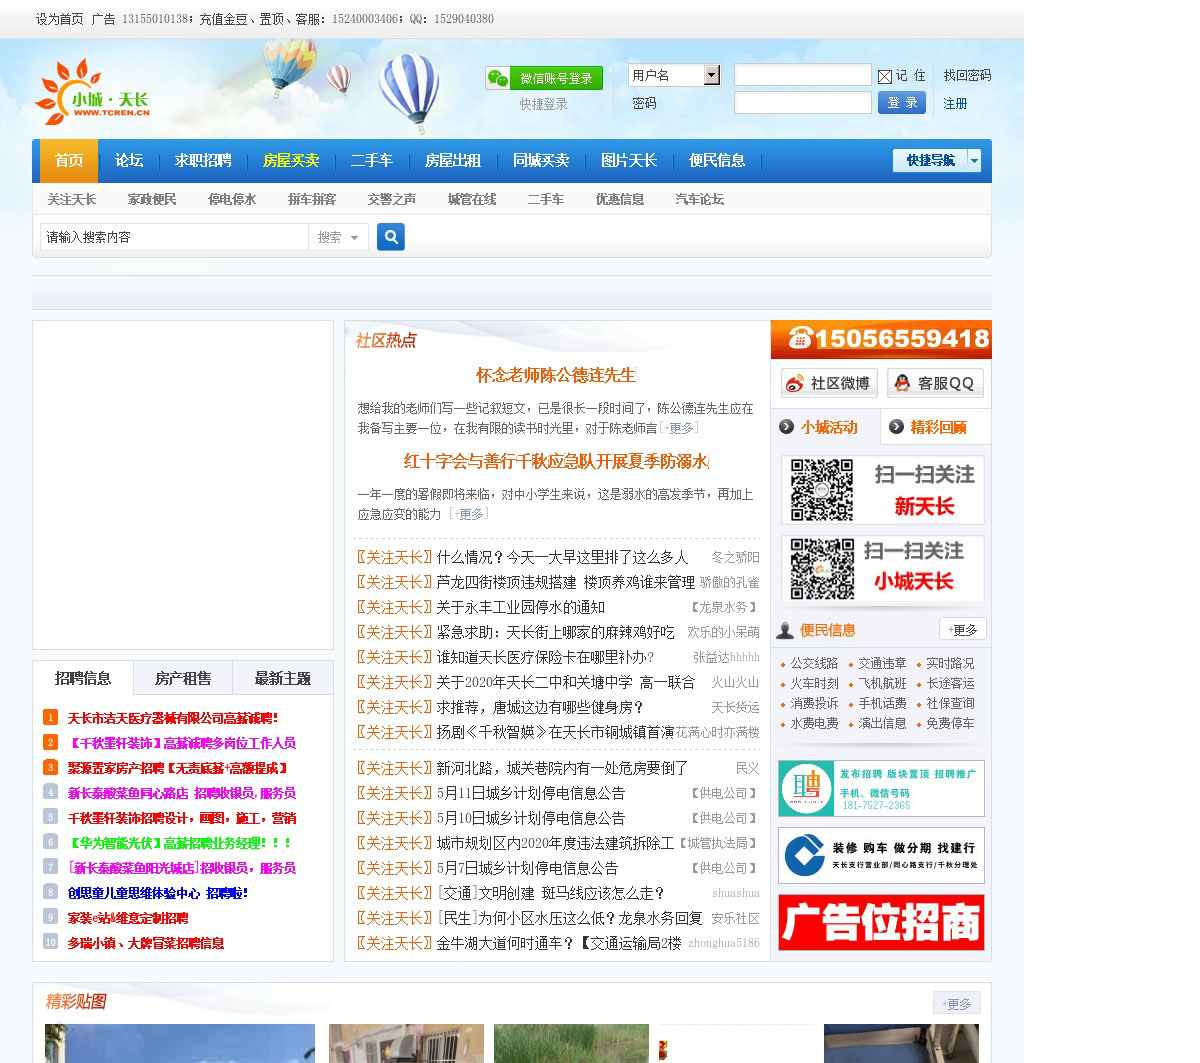The width and height of the screenshot is (1200, 1063).
Task: Open the 搜索 category dropdown
Action: click(338, 237)
